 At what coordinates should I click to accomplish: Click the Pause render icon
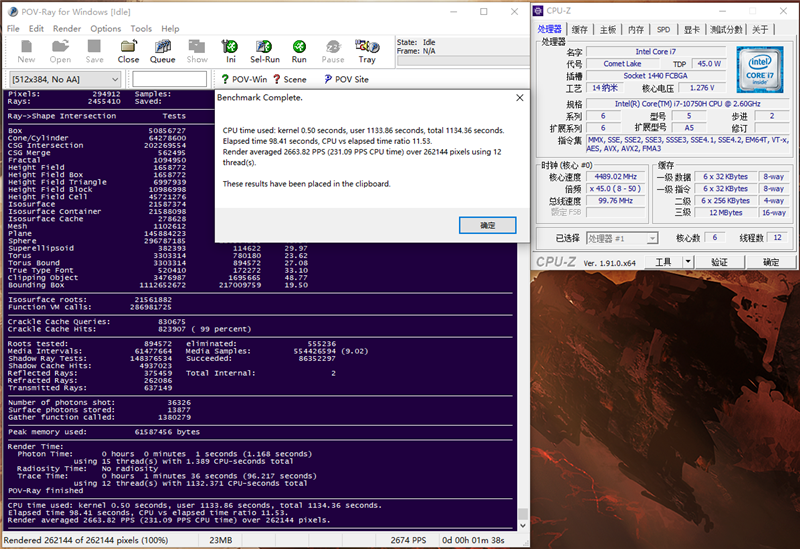[x=333, y=52]
